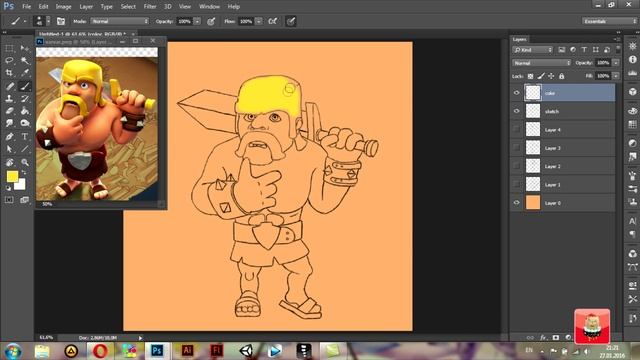640x360 pixels.
Task: Show Layer 3
Action: click(516, 148)
